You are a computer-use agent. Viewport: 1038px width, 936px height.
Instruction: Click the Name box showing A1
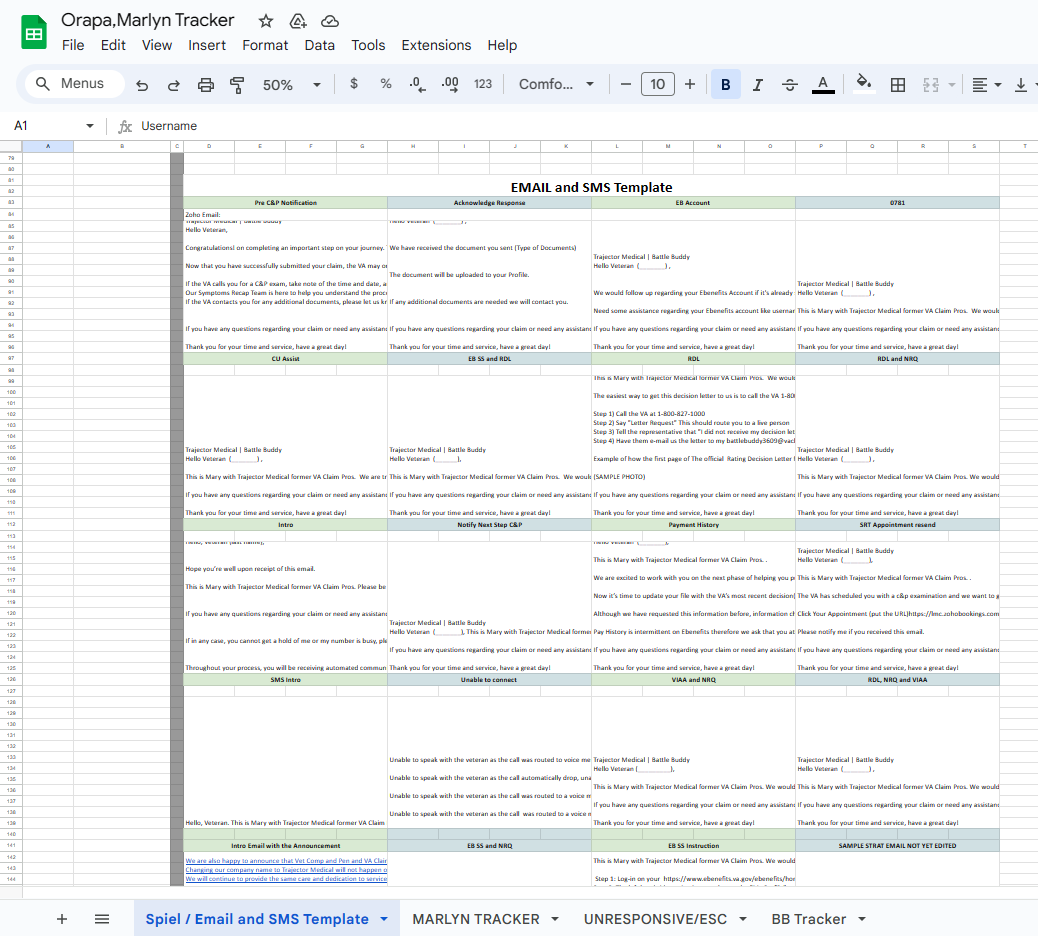[x=46, y=126]
